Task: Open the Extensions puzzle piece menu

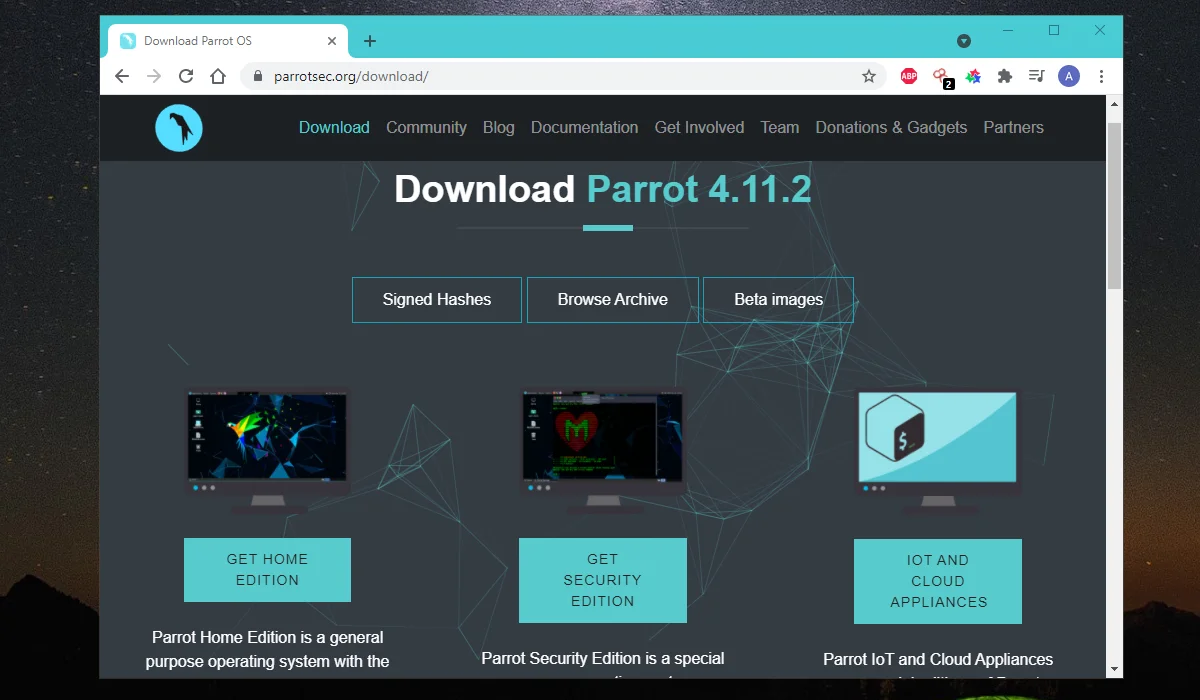Action: pos(1005,76)
